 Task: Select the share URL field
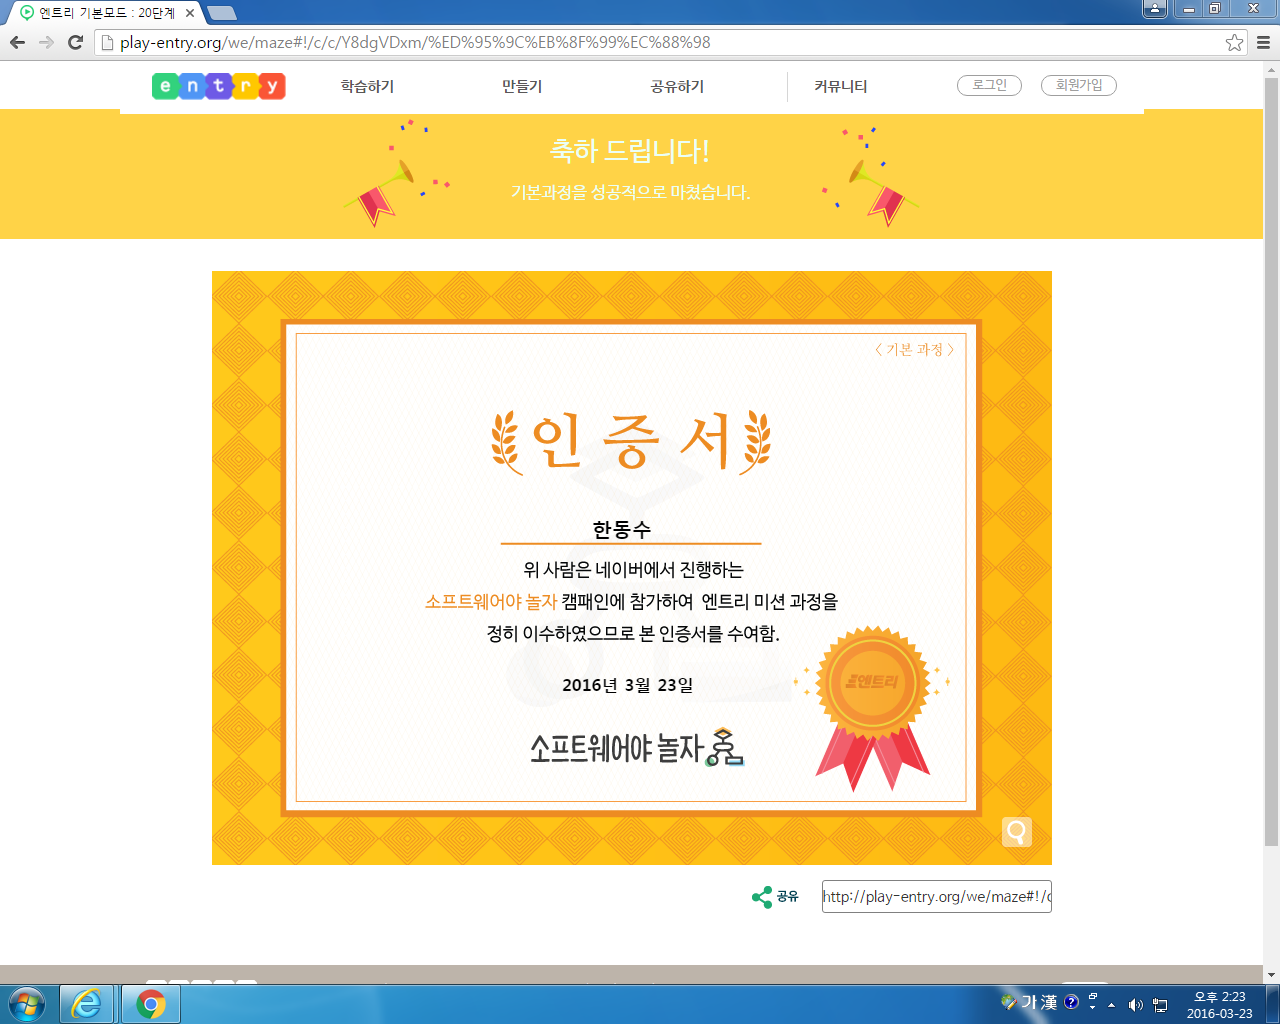coord(937,897)
